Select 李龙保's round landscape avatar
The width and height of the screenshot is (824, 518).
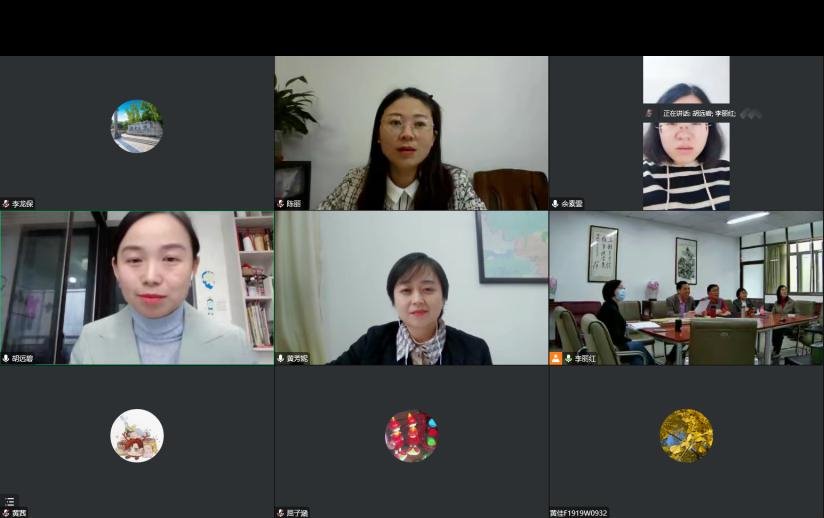[137, 126]
